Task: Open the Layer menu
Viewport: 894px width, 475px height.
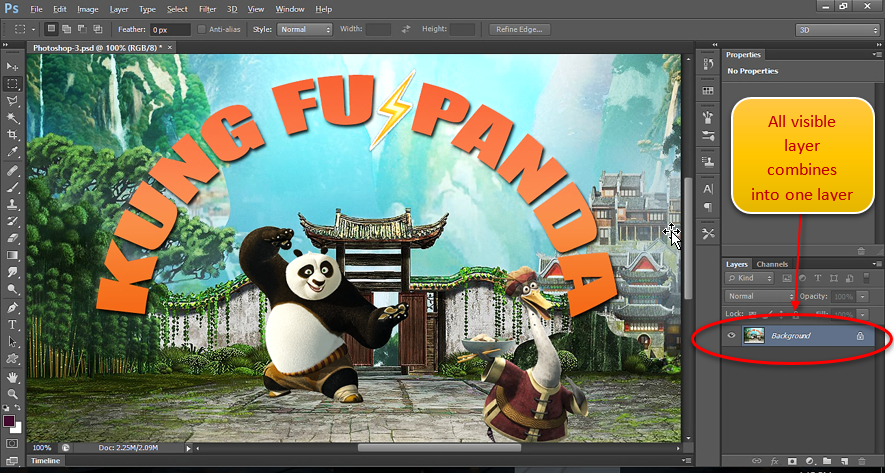Action: 119,9
